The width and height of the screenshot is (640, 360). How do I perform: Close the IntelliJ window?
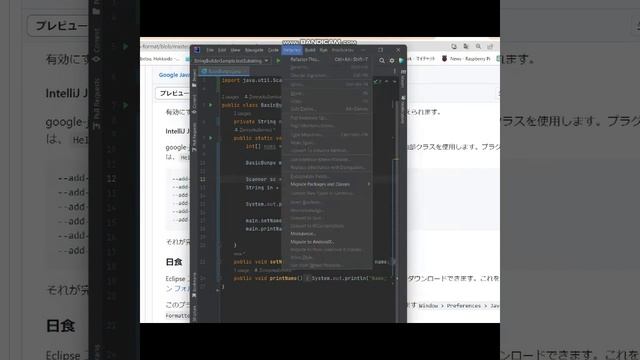click(398, 50)
